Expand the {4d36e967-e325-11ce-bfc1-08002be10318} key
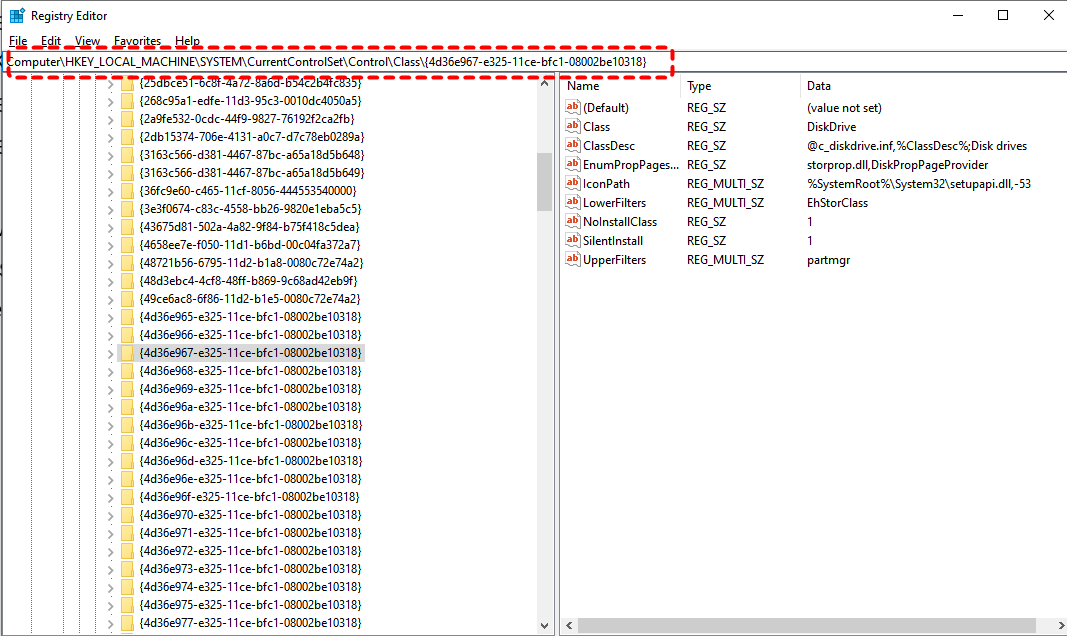The height and width of the screenshot is (636, 1067). [110, 353]
